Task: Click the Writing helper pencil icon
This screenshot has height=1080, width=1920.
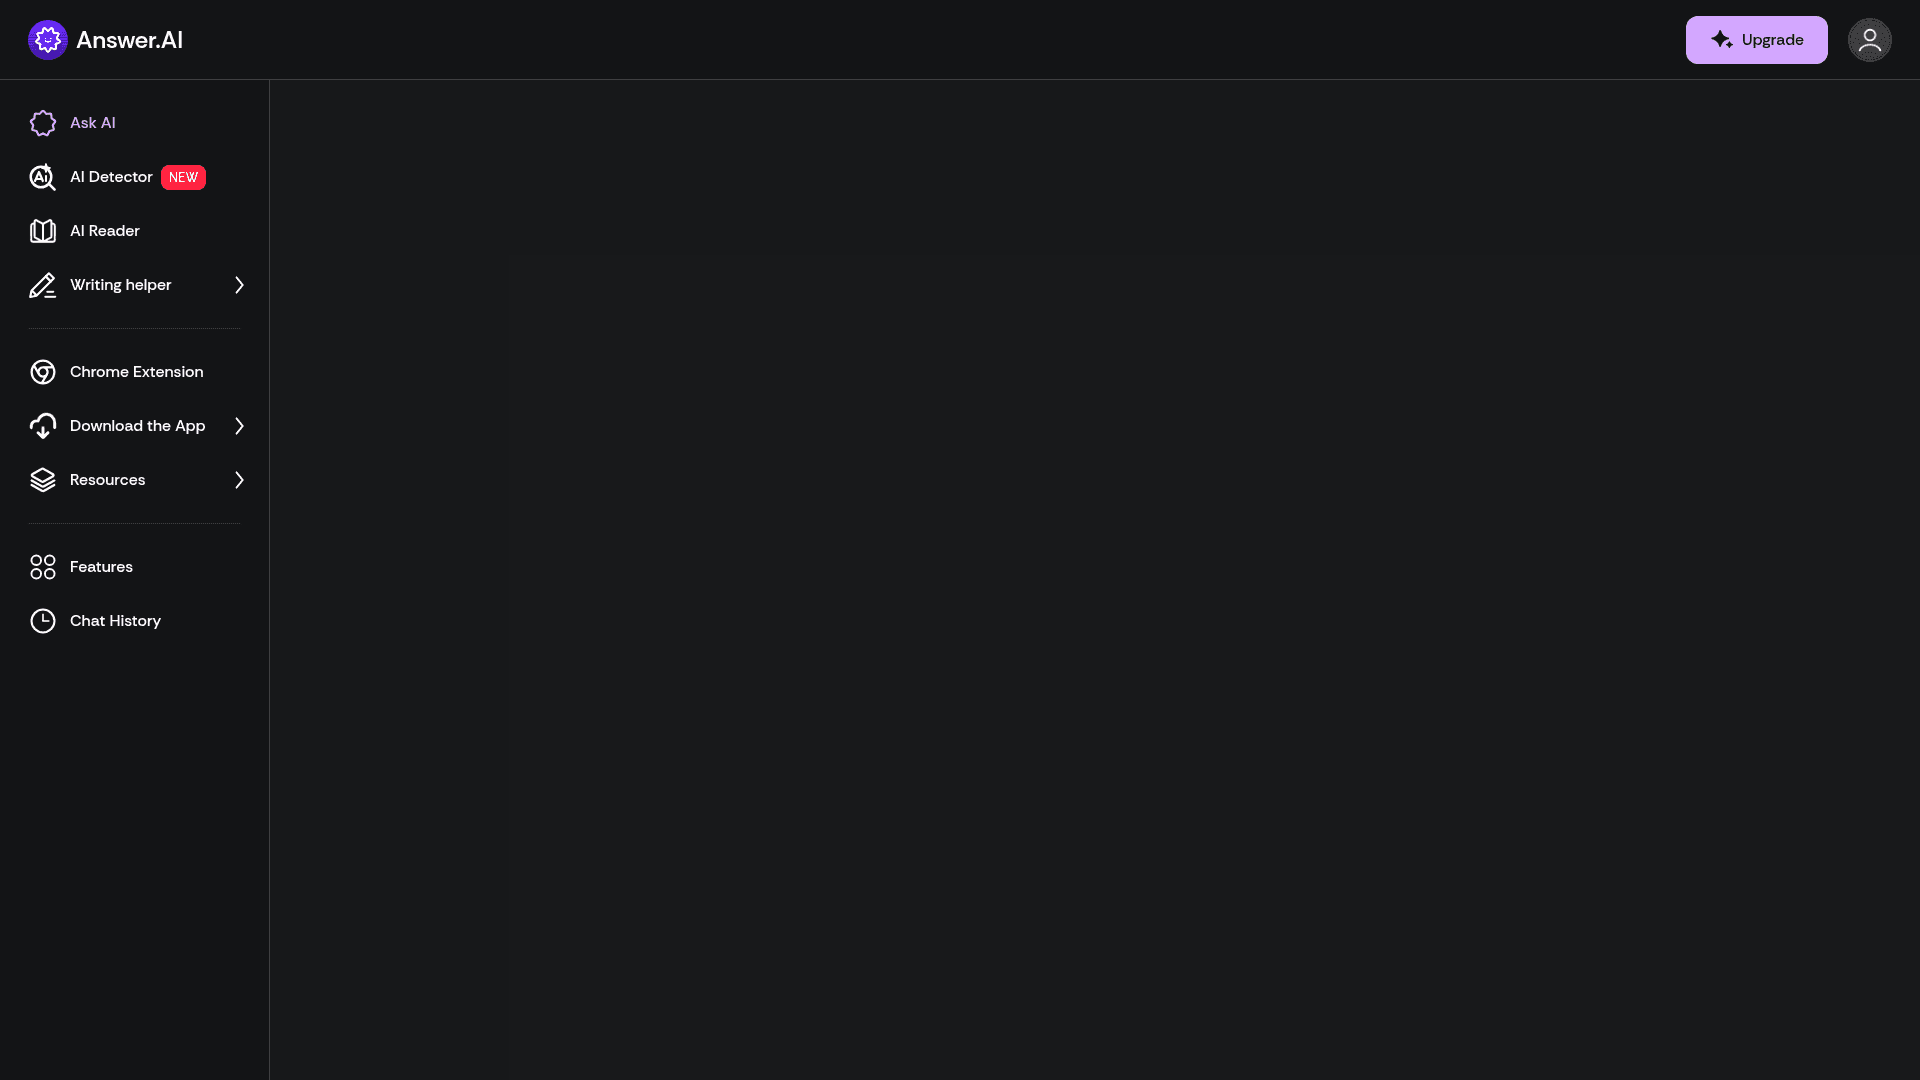Action: pyautogui.click(x=43, y=285)
